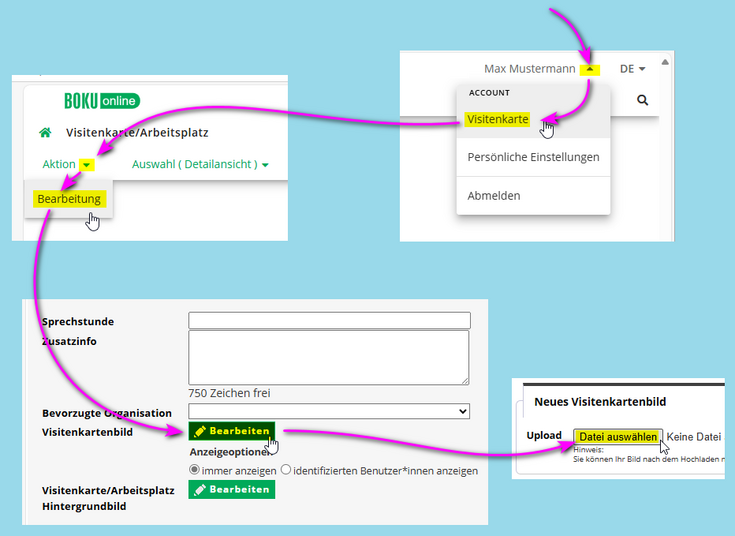Click the BOKU online logo
The height and width of the screenshot is (536, 735).
[101, 101]
